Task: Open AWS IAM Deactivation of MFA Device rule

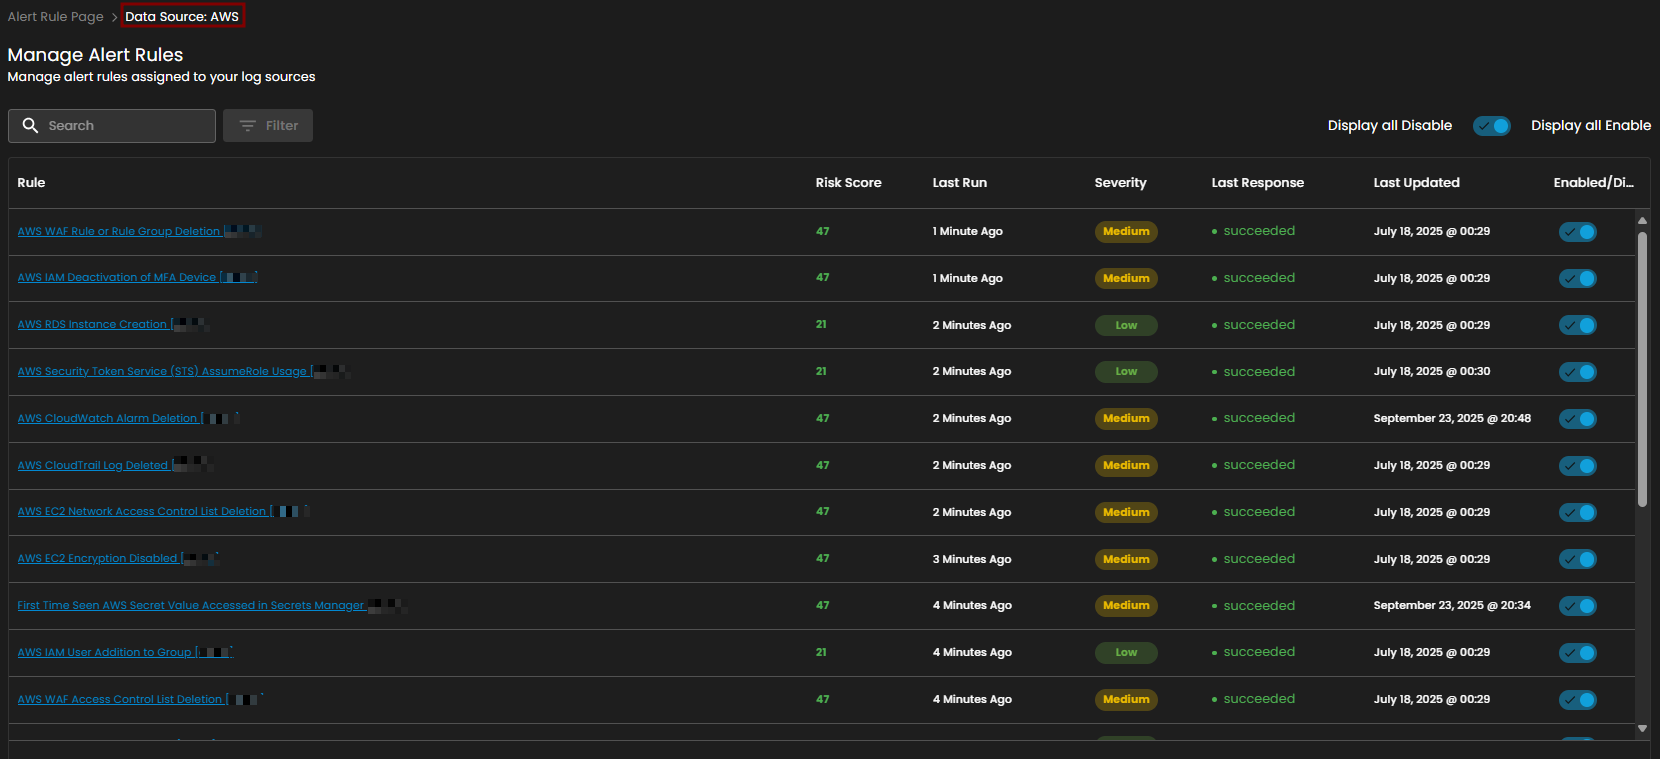Action: [116, 278]
